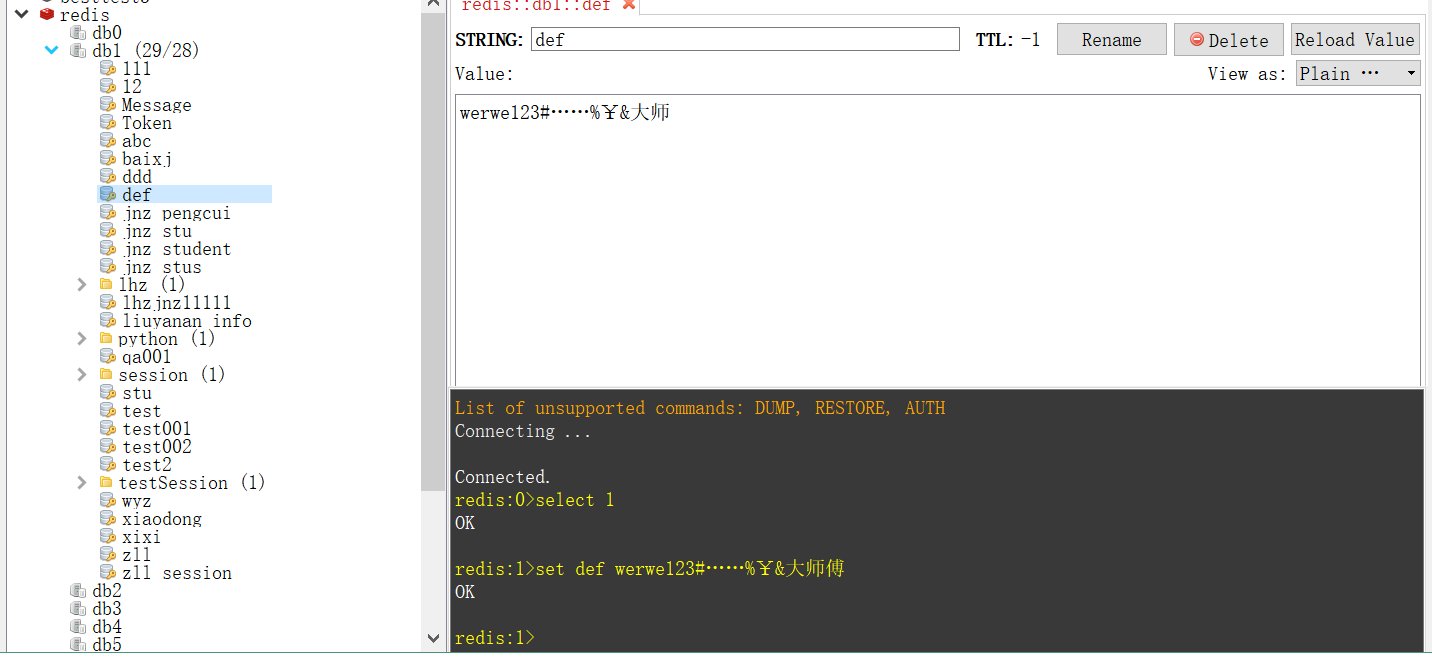Click the Rename button

1111,40
